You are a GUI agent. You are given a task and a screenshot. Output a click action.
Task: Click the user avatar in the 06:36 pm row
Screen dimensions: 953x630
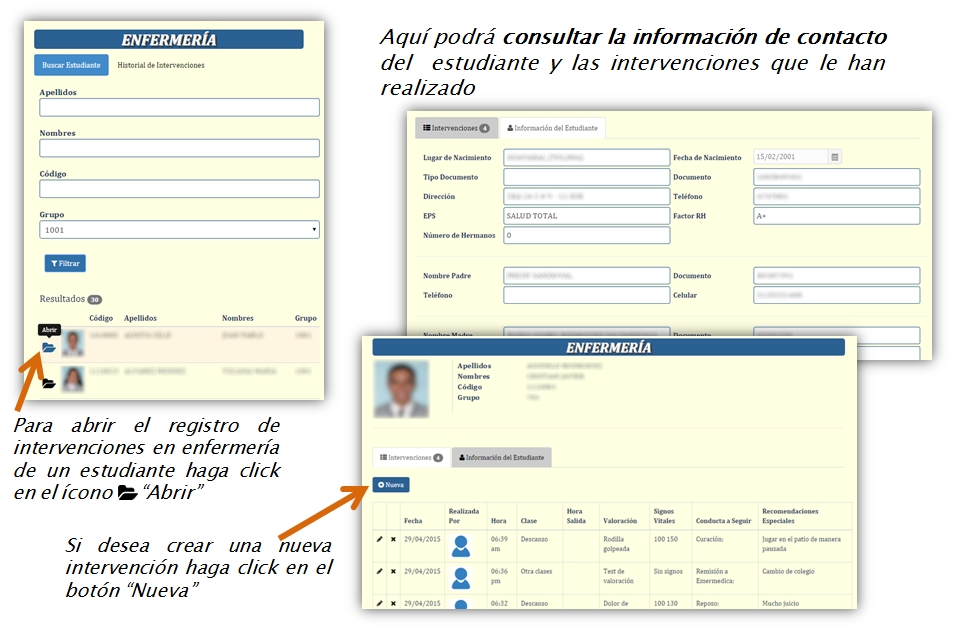coord(461,578)
